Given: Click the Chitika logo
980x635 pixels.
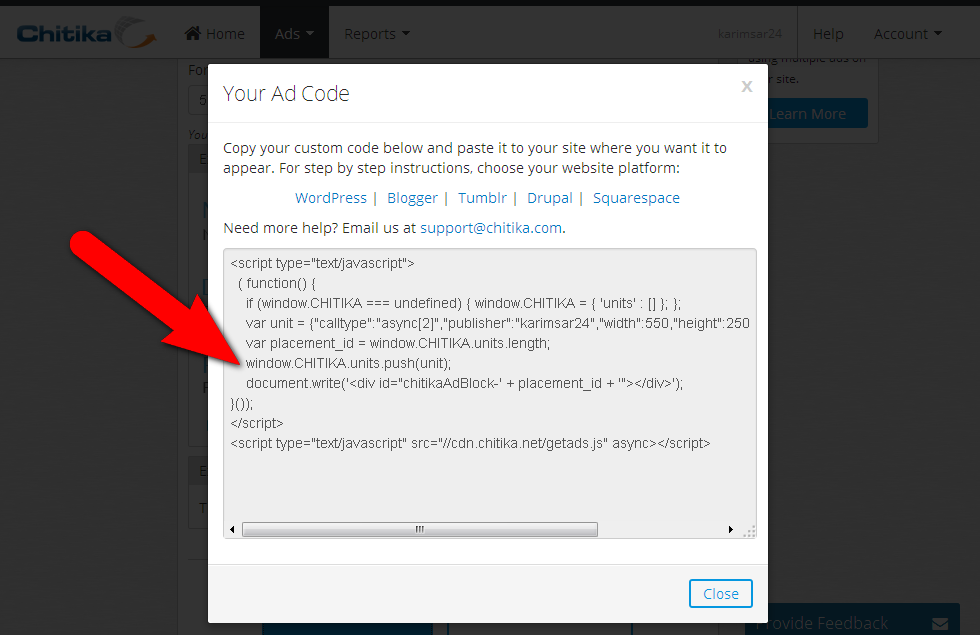Looking at the screenshot, I should pos(86,32).
